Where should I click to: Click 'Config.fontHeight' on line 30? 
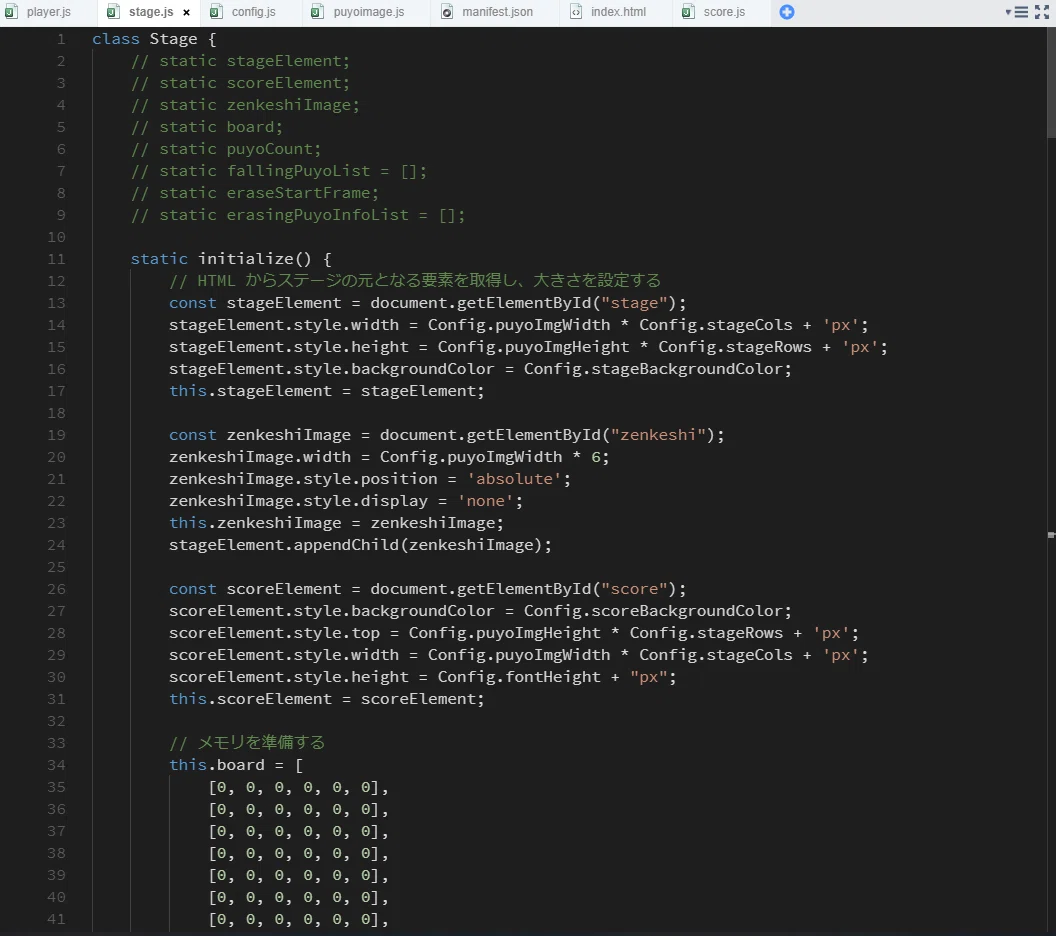tap(519, 677)
